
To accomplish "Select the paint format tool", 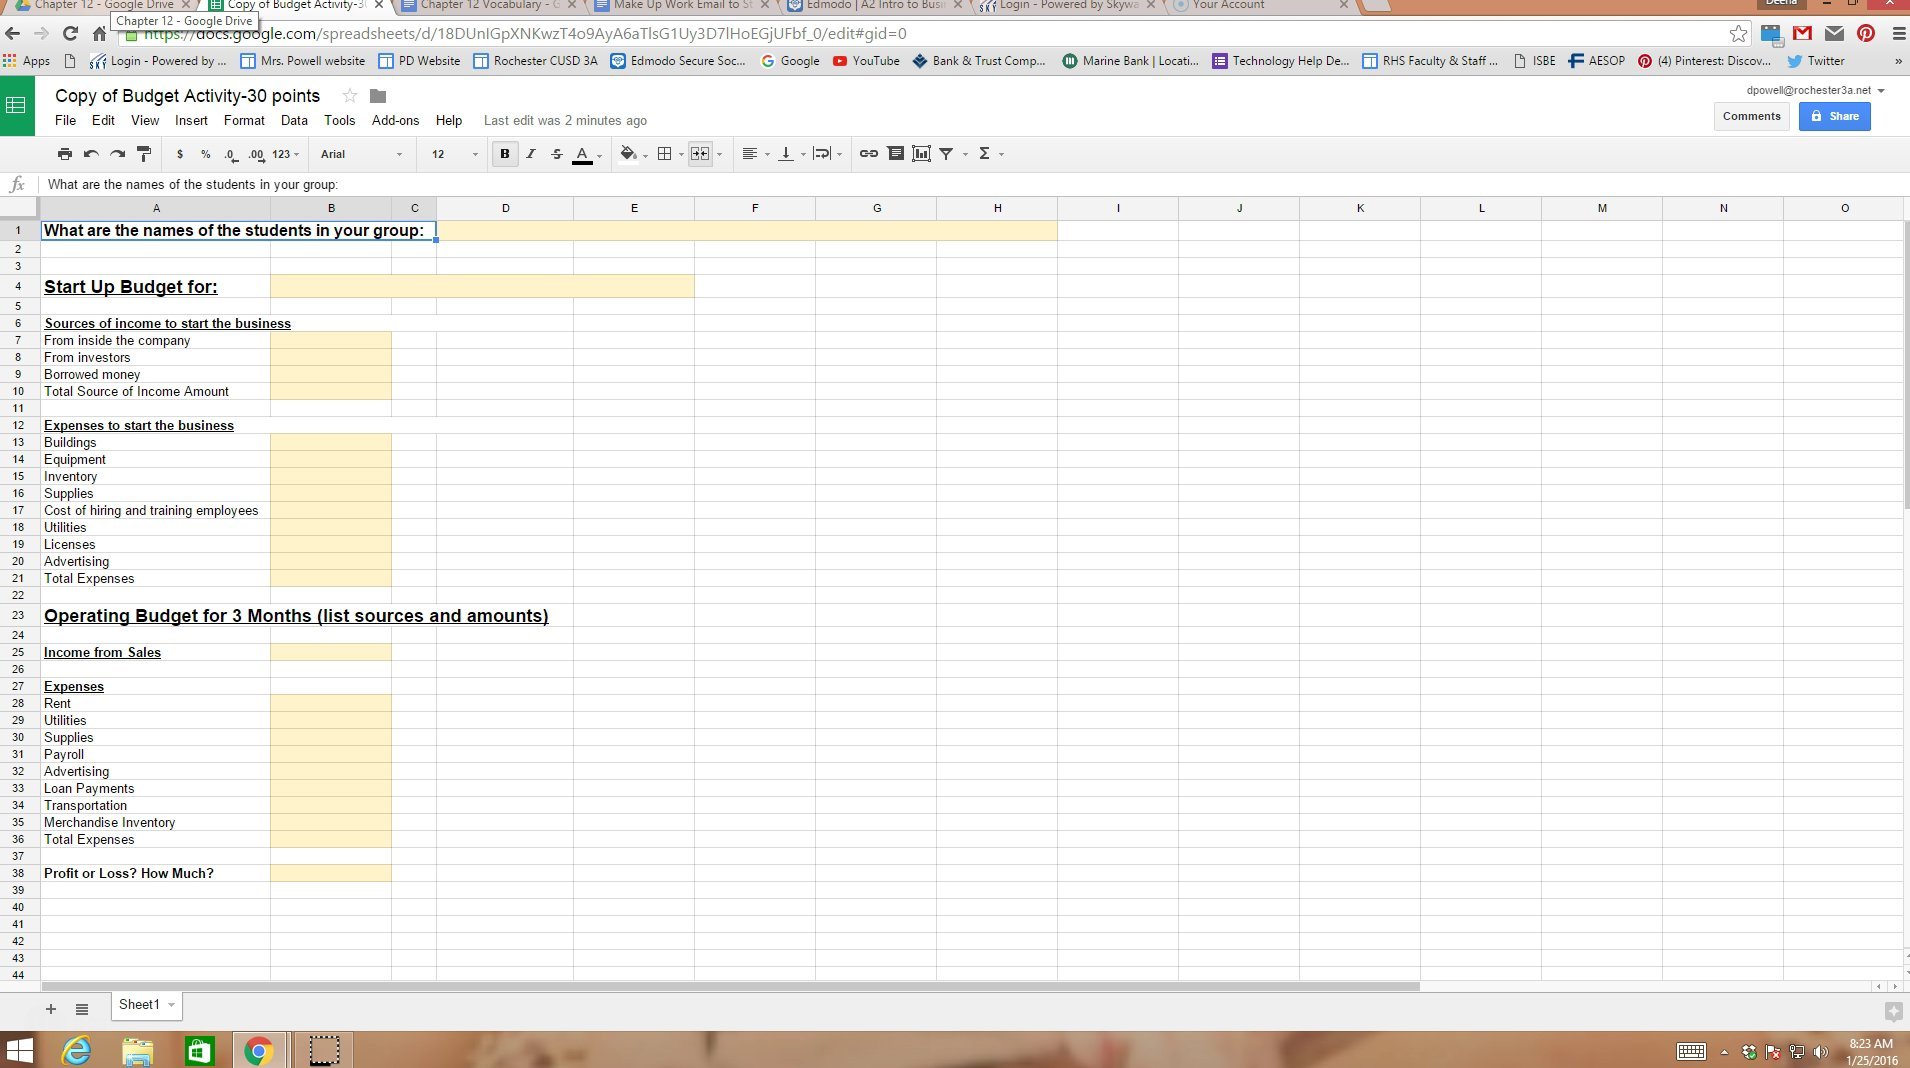I will pos(144,154).
